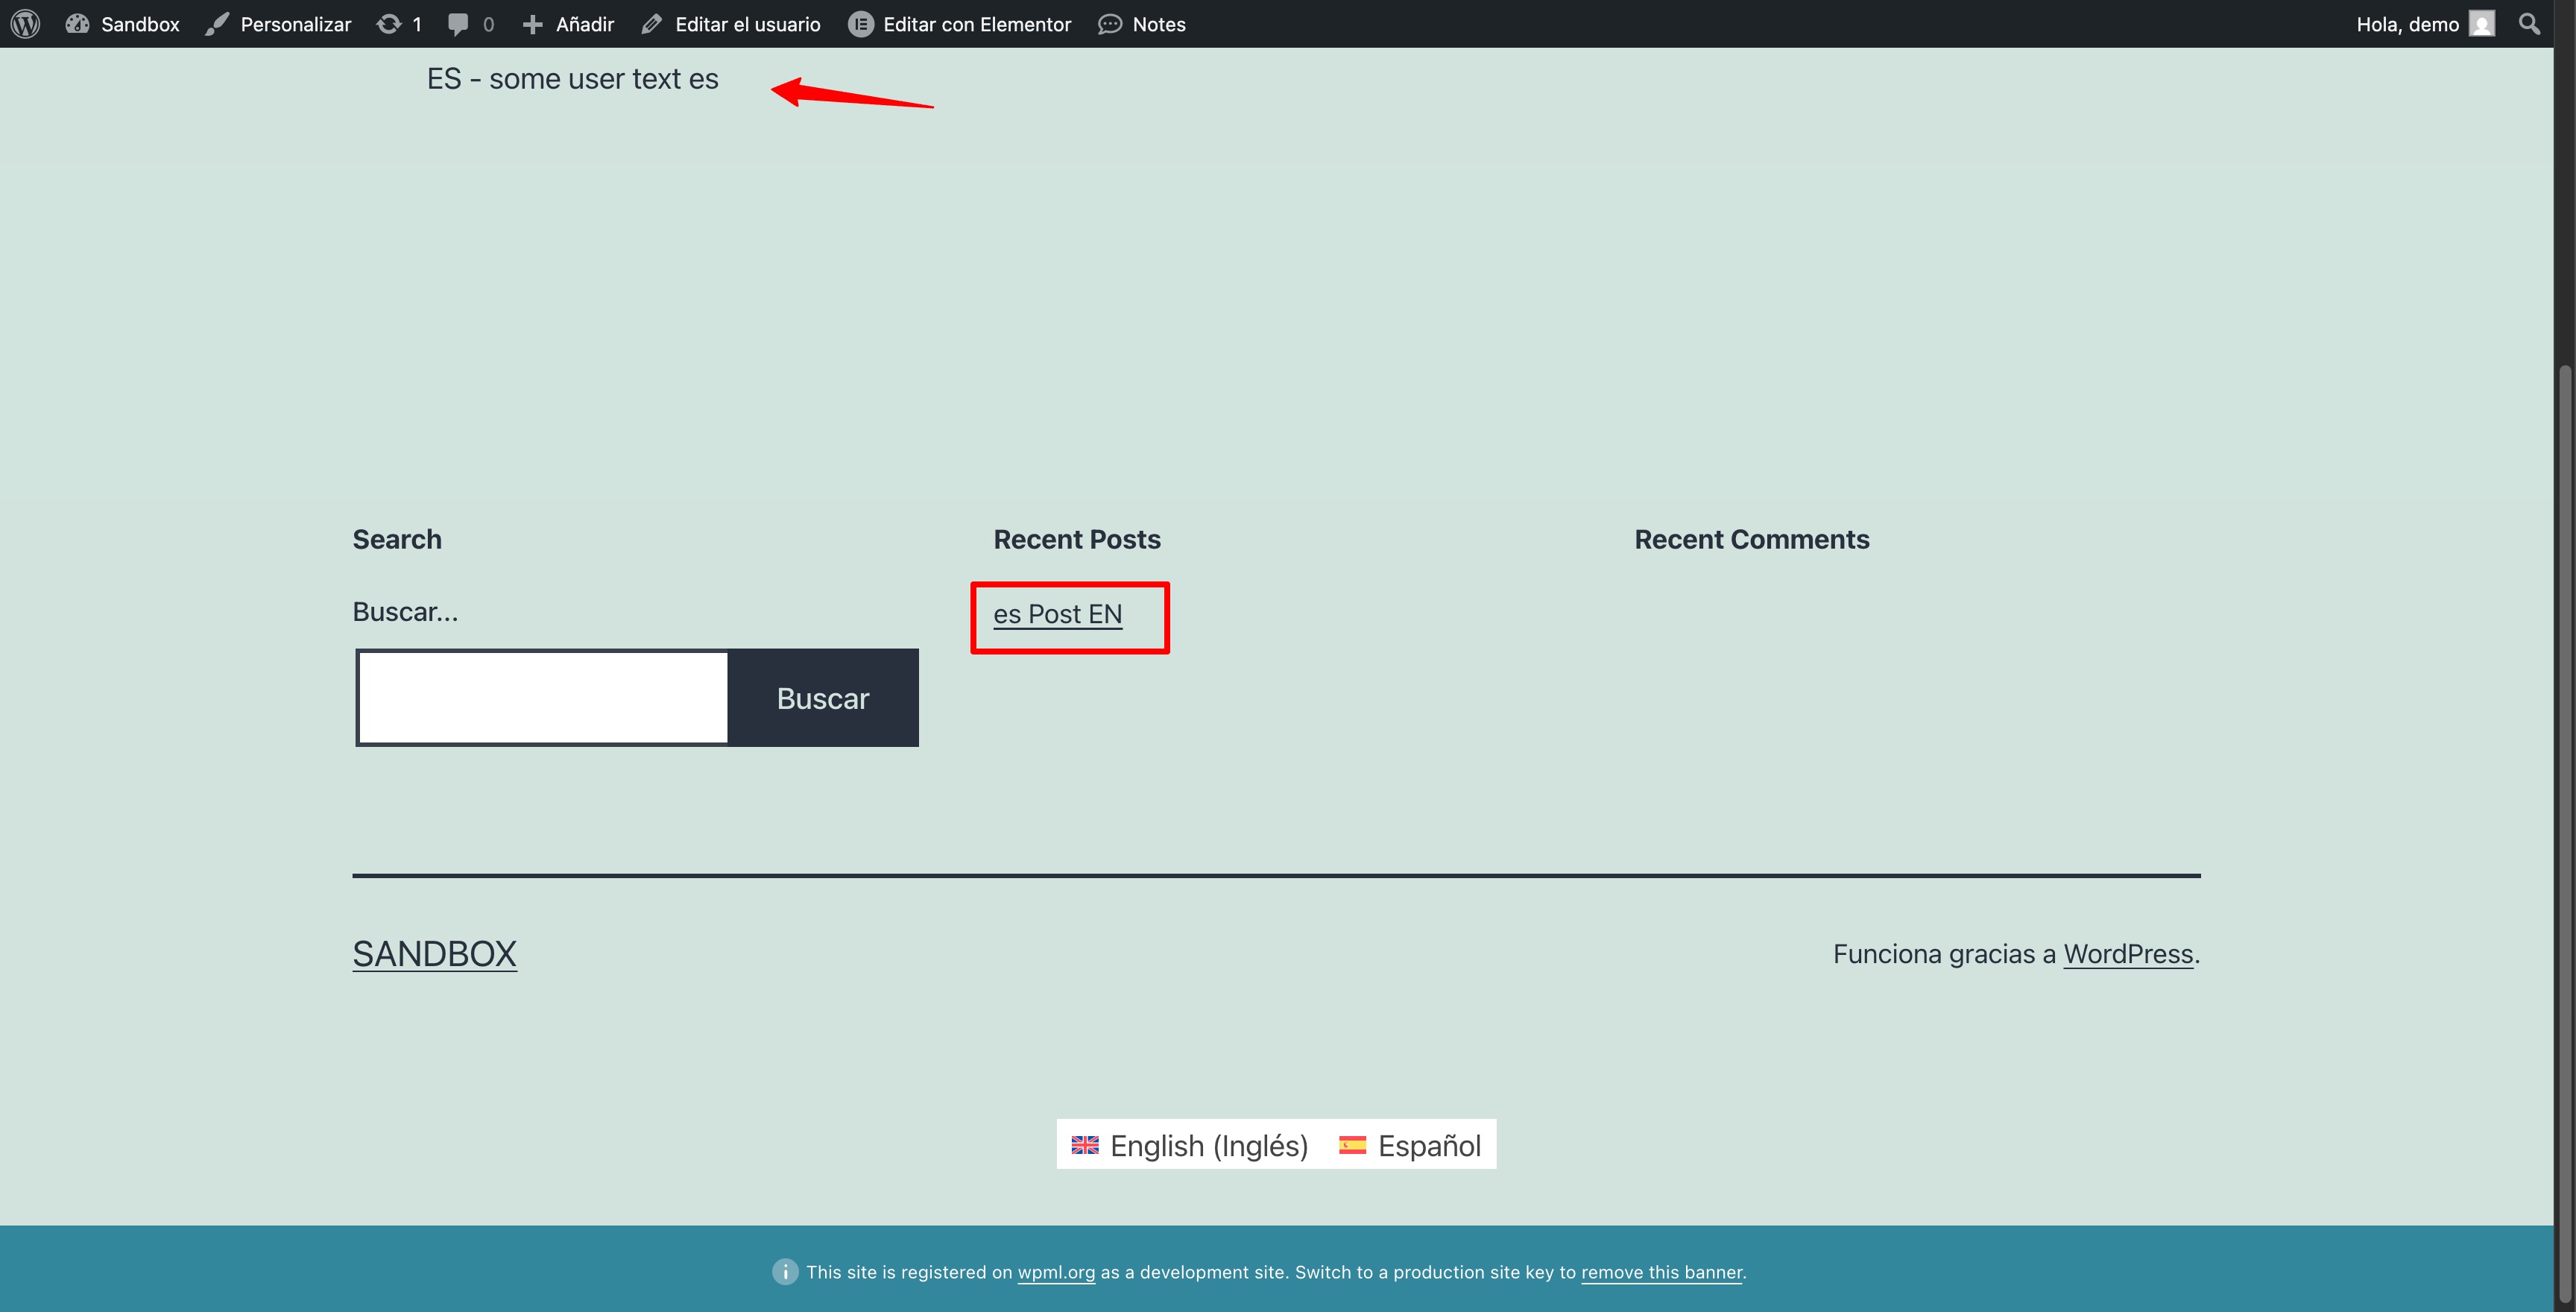Click the Añadir plus icon
The height and width of the screenshot is (1312, 2576).
click(532, 24)
